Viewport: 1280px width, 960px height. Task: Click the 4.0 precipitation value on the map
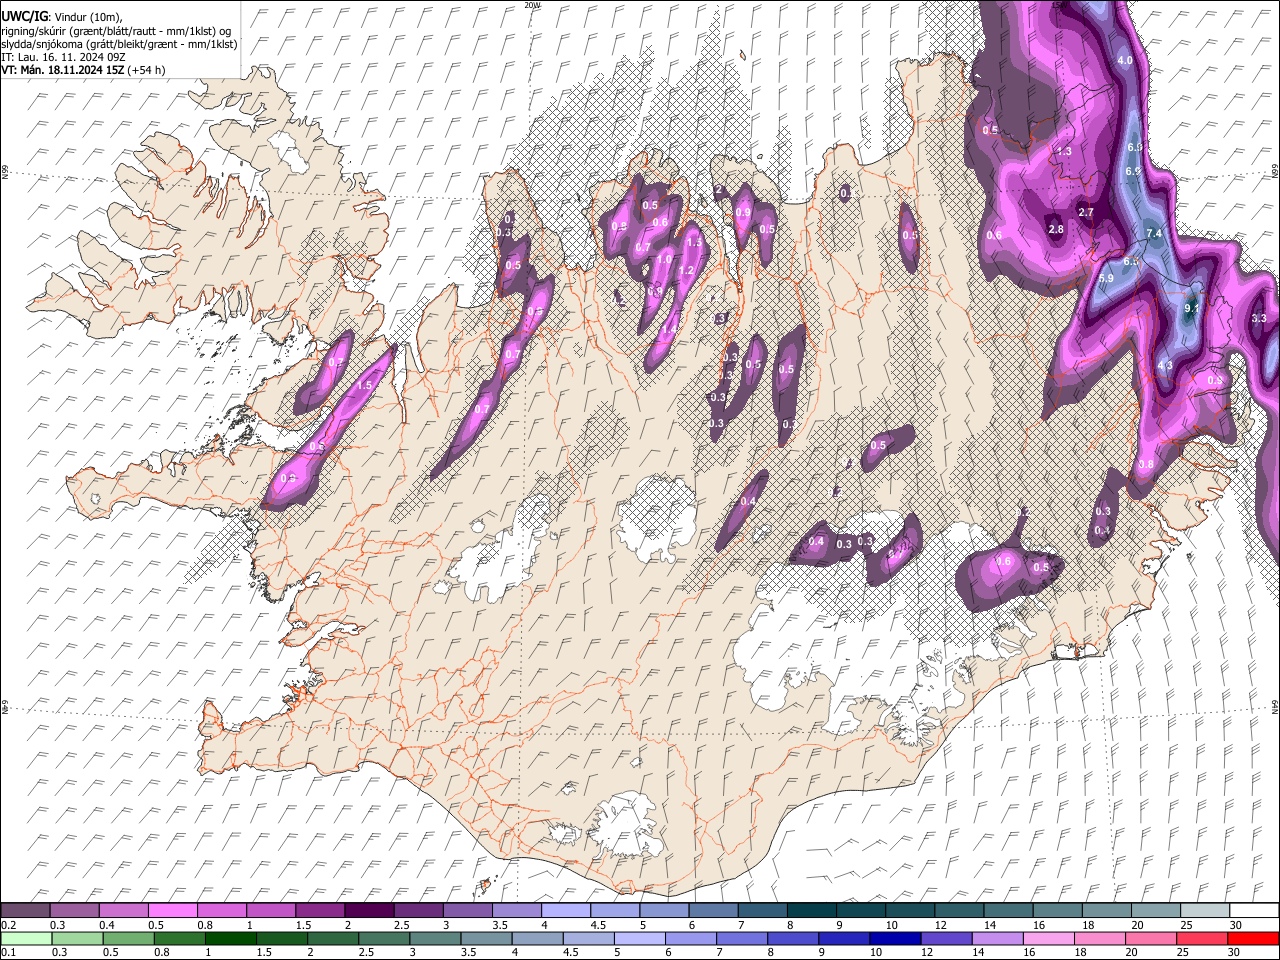(1125, 61)
